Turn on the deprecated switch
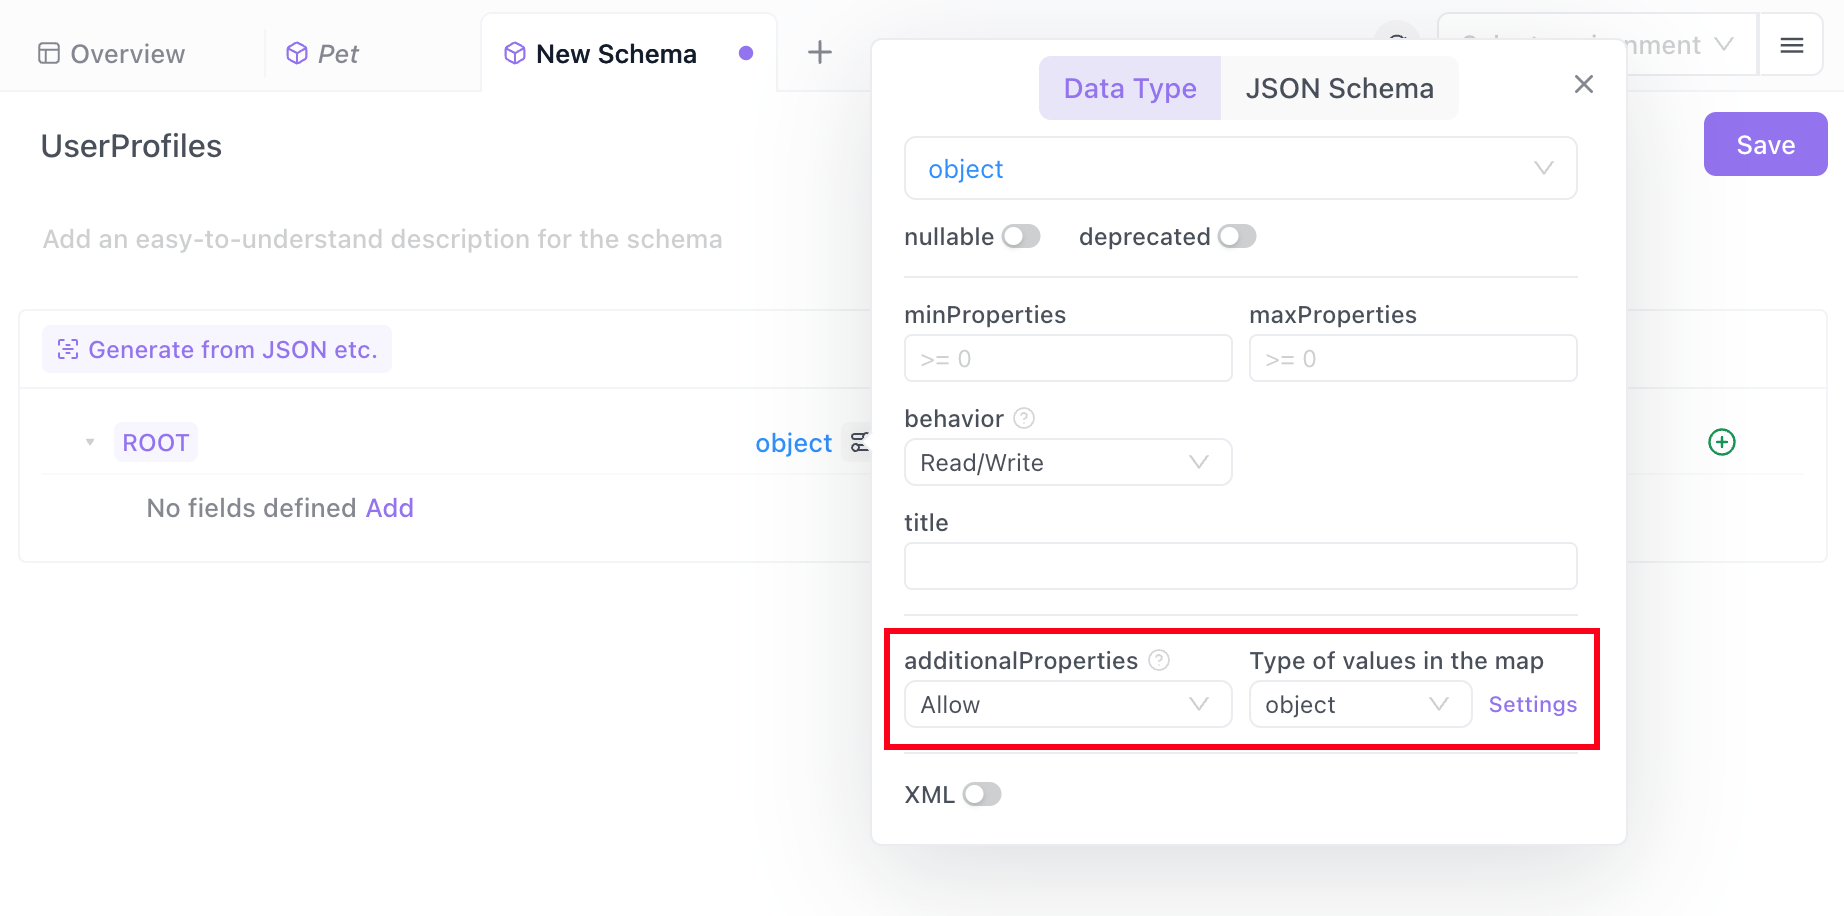This screenshot has width=1844, height=916. coord(1236,236)
